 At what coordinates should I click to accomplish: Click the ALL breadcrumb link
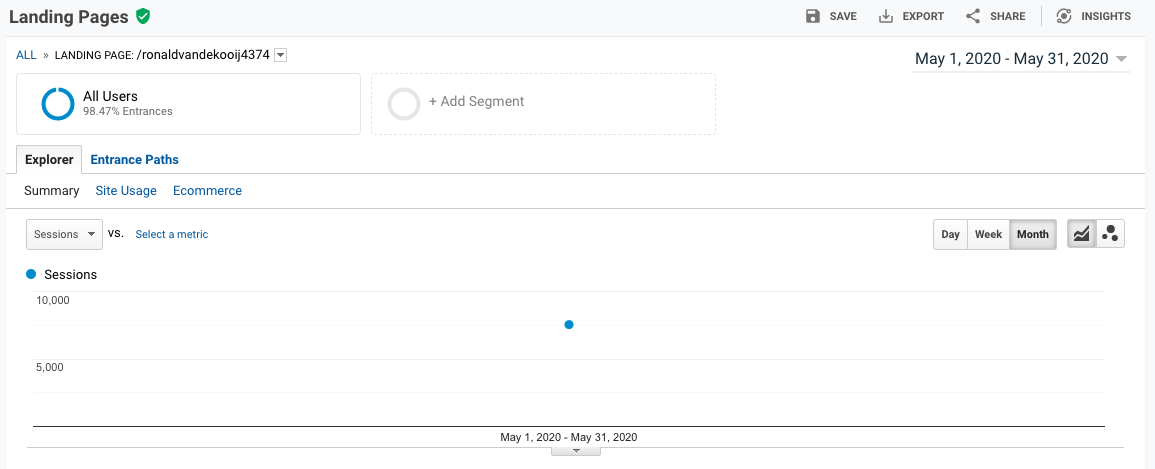26,55
